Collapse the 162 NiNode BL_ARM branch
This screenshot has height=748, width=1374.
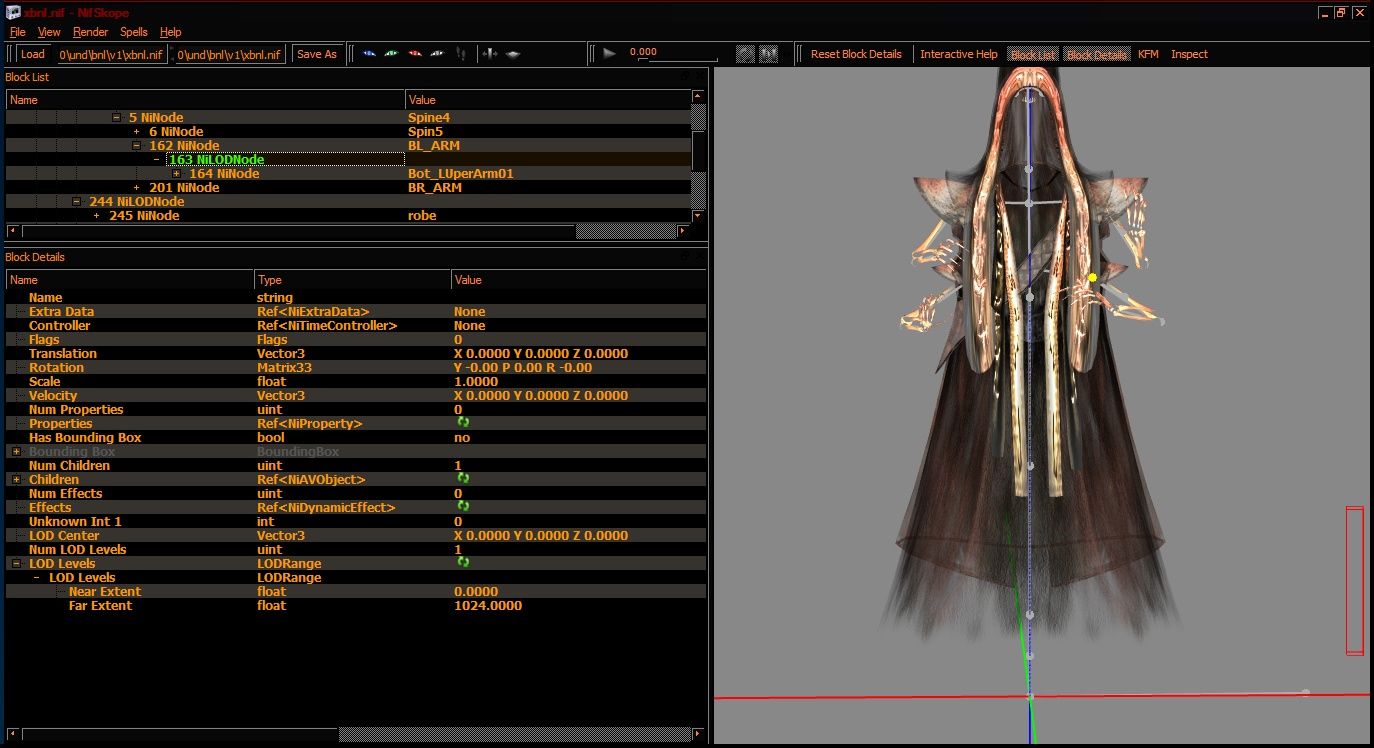point(136,145)
